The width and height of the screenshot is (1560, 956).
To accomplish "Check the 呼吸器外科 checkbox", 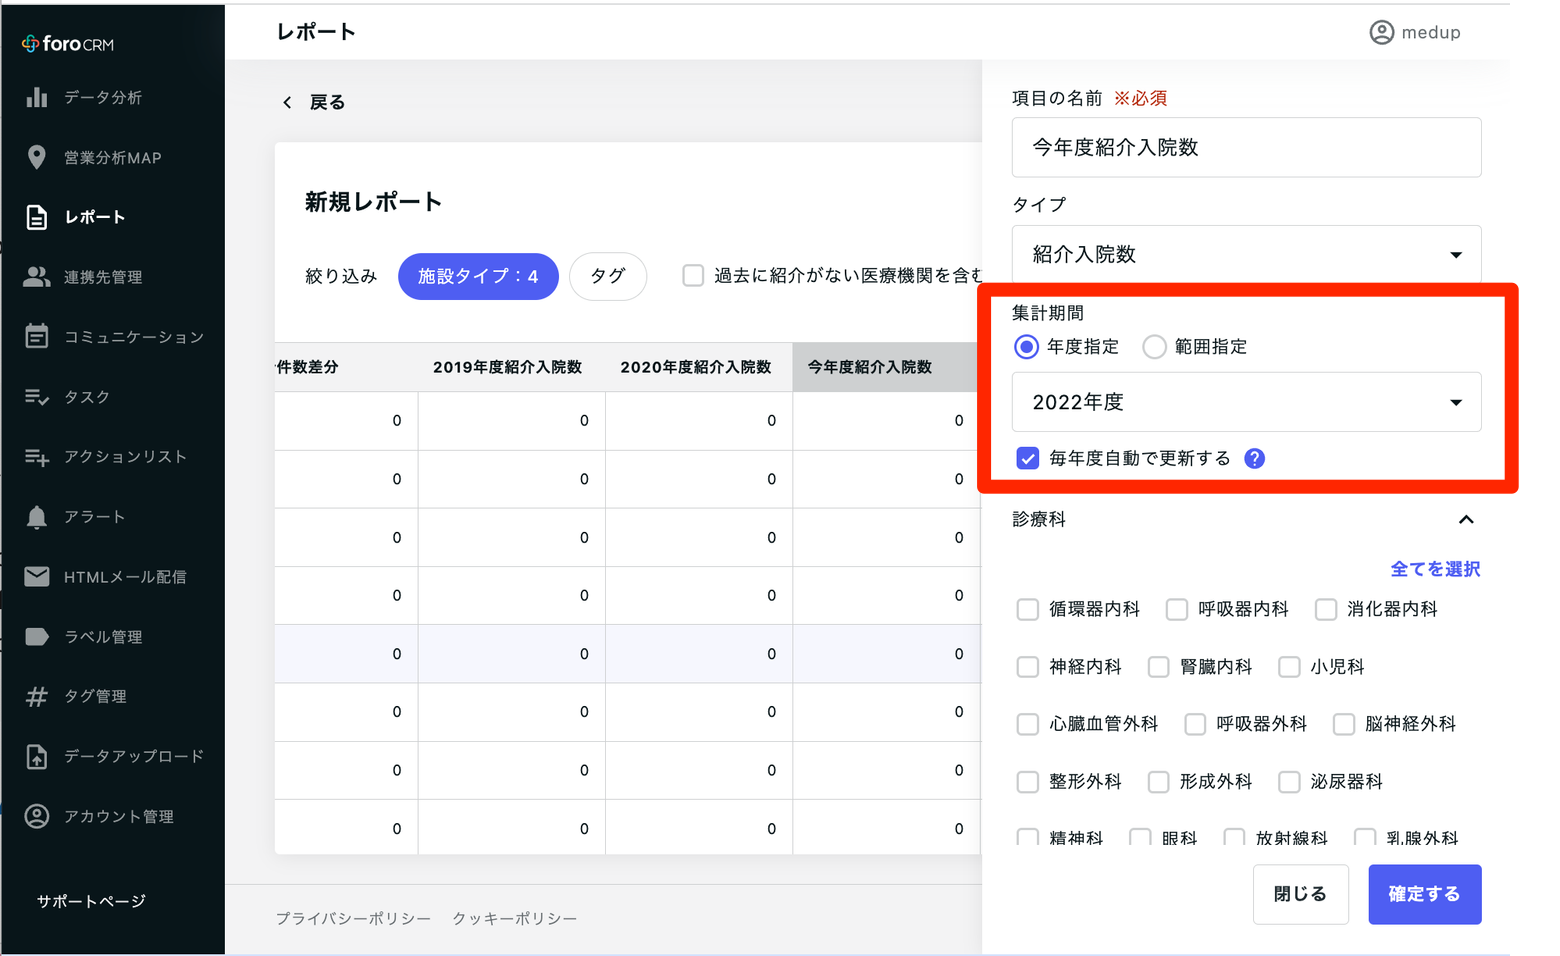I will tap(1195, 724).
